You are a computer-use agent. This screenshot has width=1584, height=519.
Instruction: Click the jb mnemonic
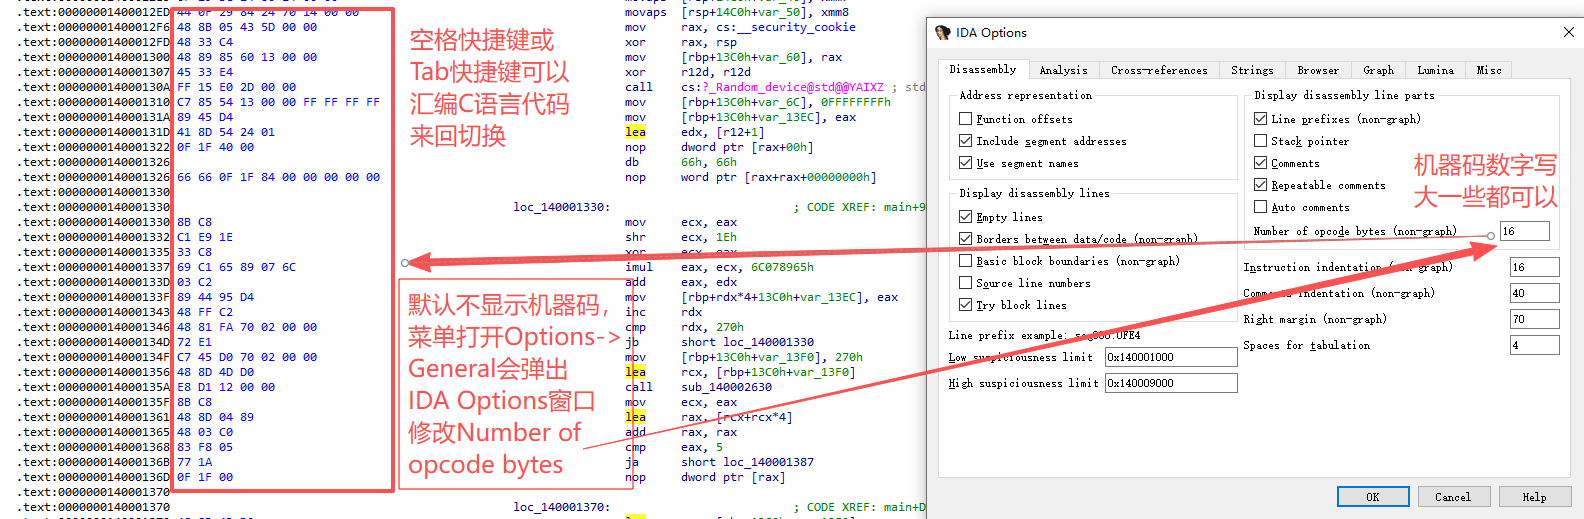[x=632, y=342]
